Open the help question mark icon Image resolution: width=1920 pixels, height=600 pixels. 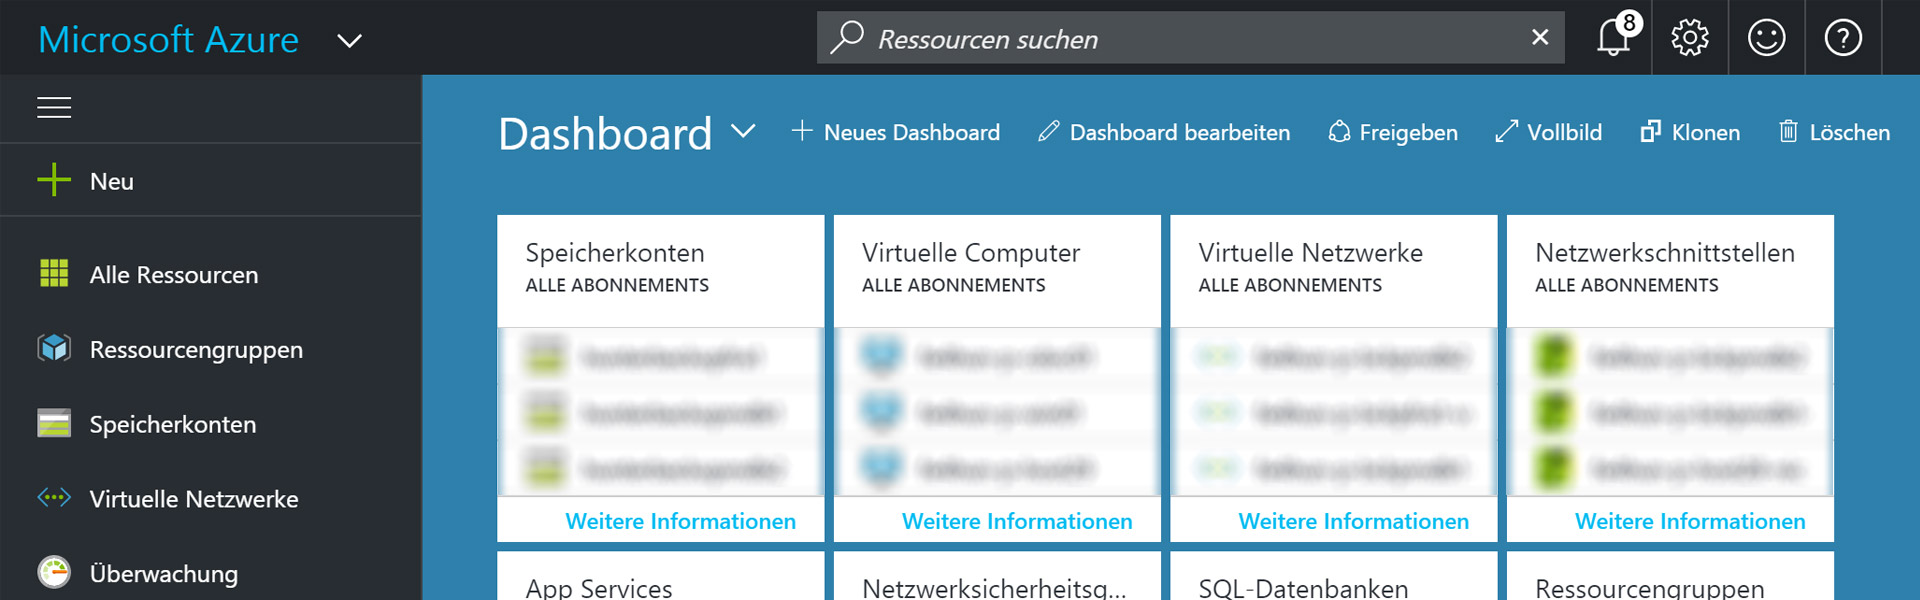coord(1843,38)
